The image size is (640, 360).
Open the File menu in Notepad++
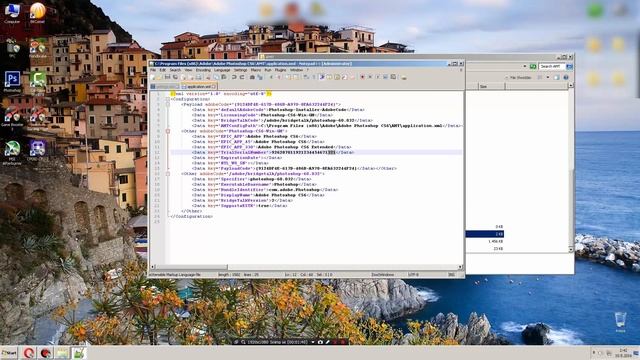(153, 70)
